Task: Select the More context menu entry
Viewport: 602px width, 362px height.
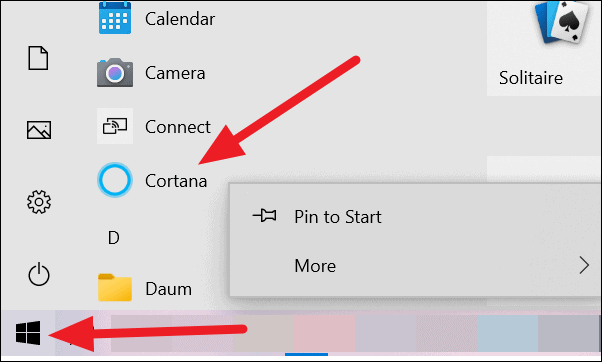Action: point(415,266)
